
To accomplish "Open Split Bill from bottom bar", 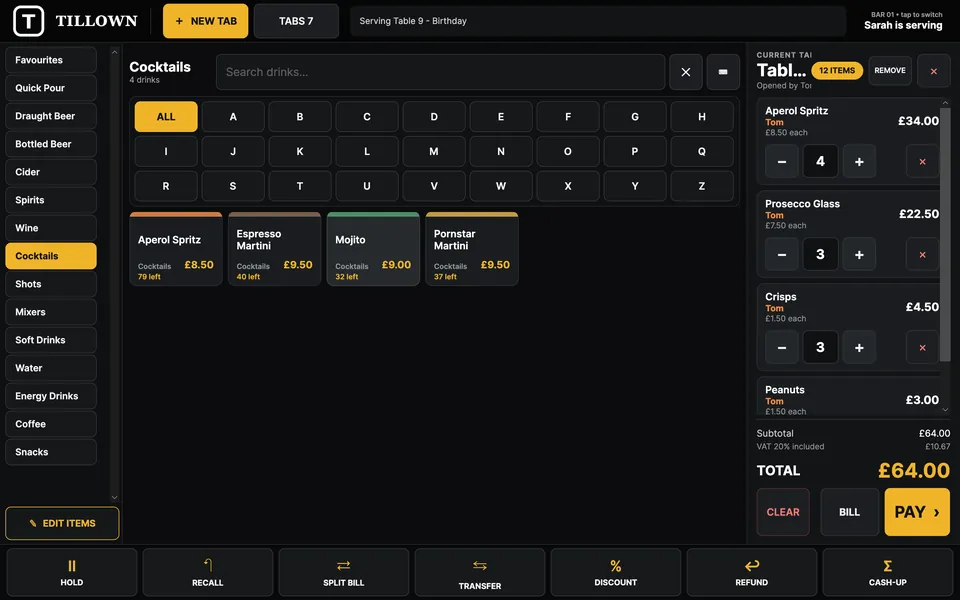I will 343,572.
